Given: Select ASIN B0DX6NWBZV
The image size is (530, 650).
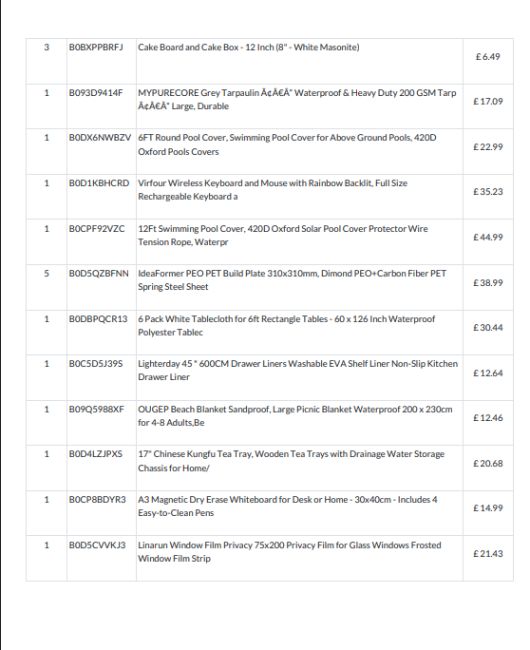Looking at the screenshot, I should pyautogui.click(x=100, y=138).
